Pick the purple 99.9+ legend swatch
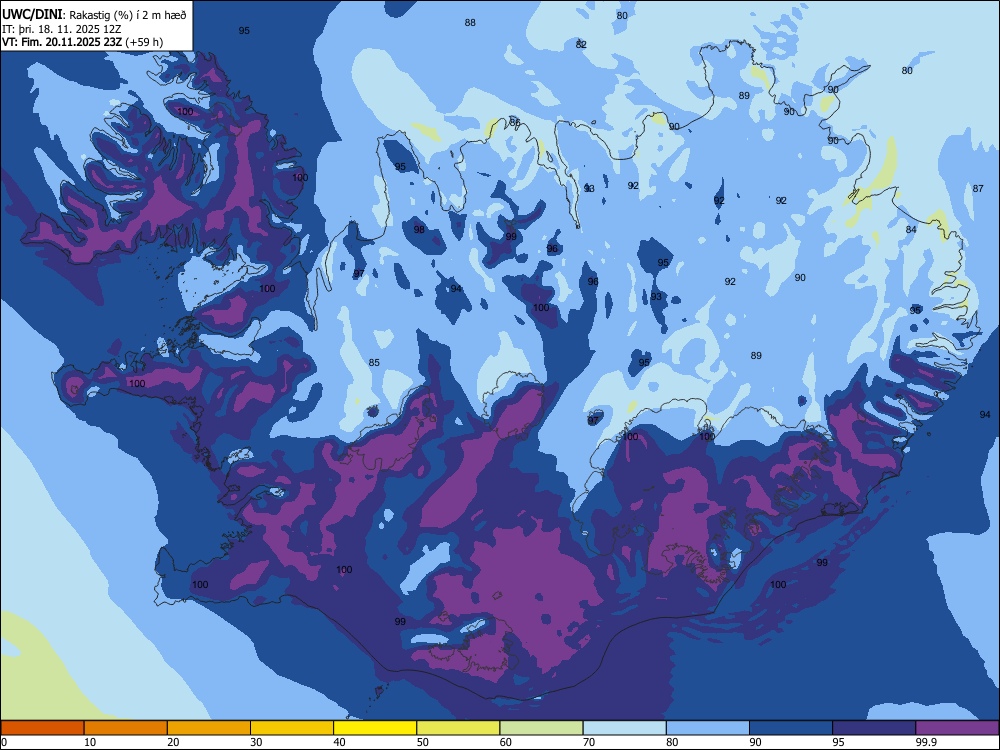1000x750 pixels. coord(957,728)
